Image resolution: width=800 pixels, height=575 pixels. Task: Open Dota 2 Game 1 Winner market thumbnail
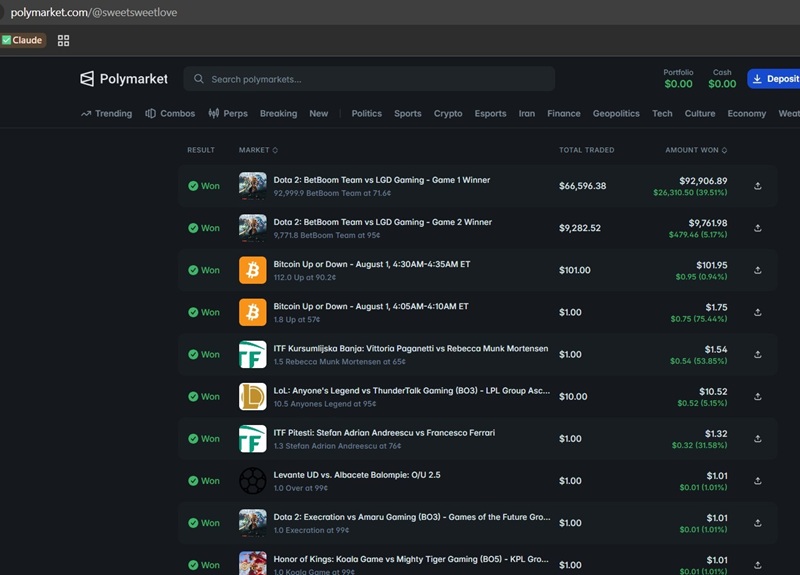point(253,186)
